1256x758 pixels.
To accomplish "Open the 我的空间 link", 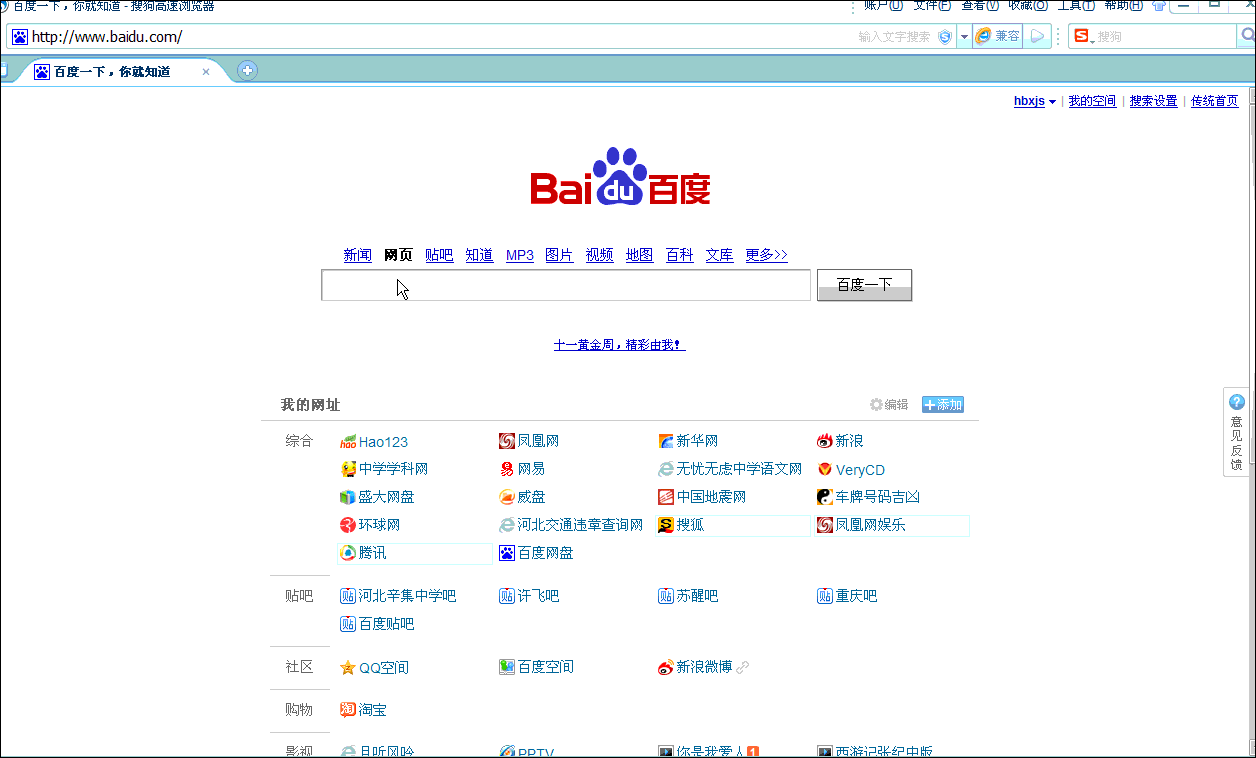I will point(1092,101).
